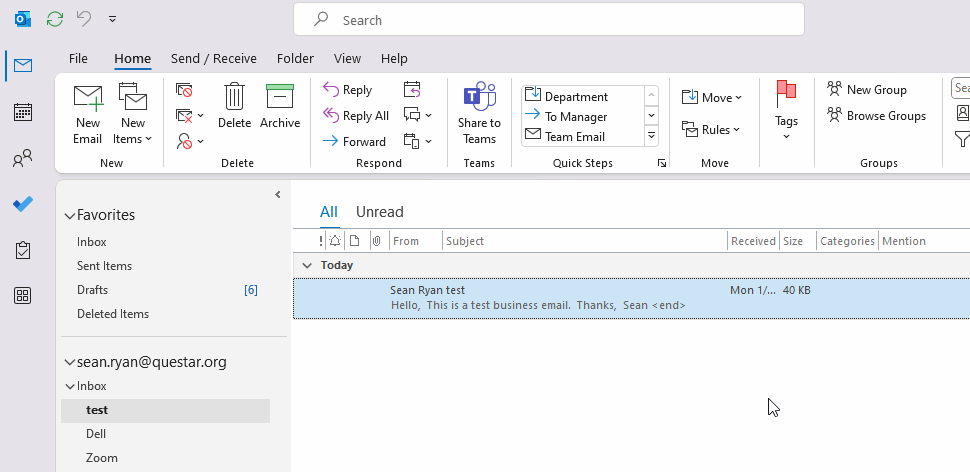Open the More respond actions dropdown
970x472 pixels.
click(418, 142)
